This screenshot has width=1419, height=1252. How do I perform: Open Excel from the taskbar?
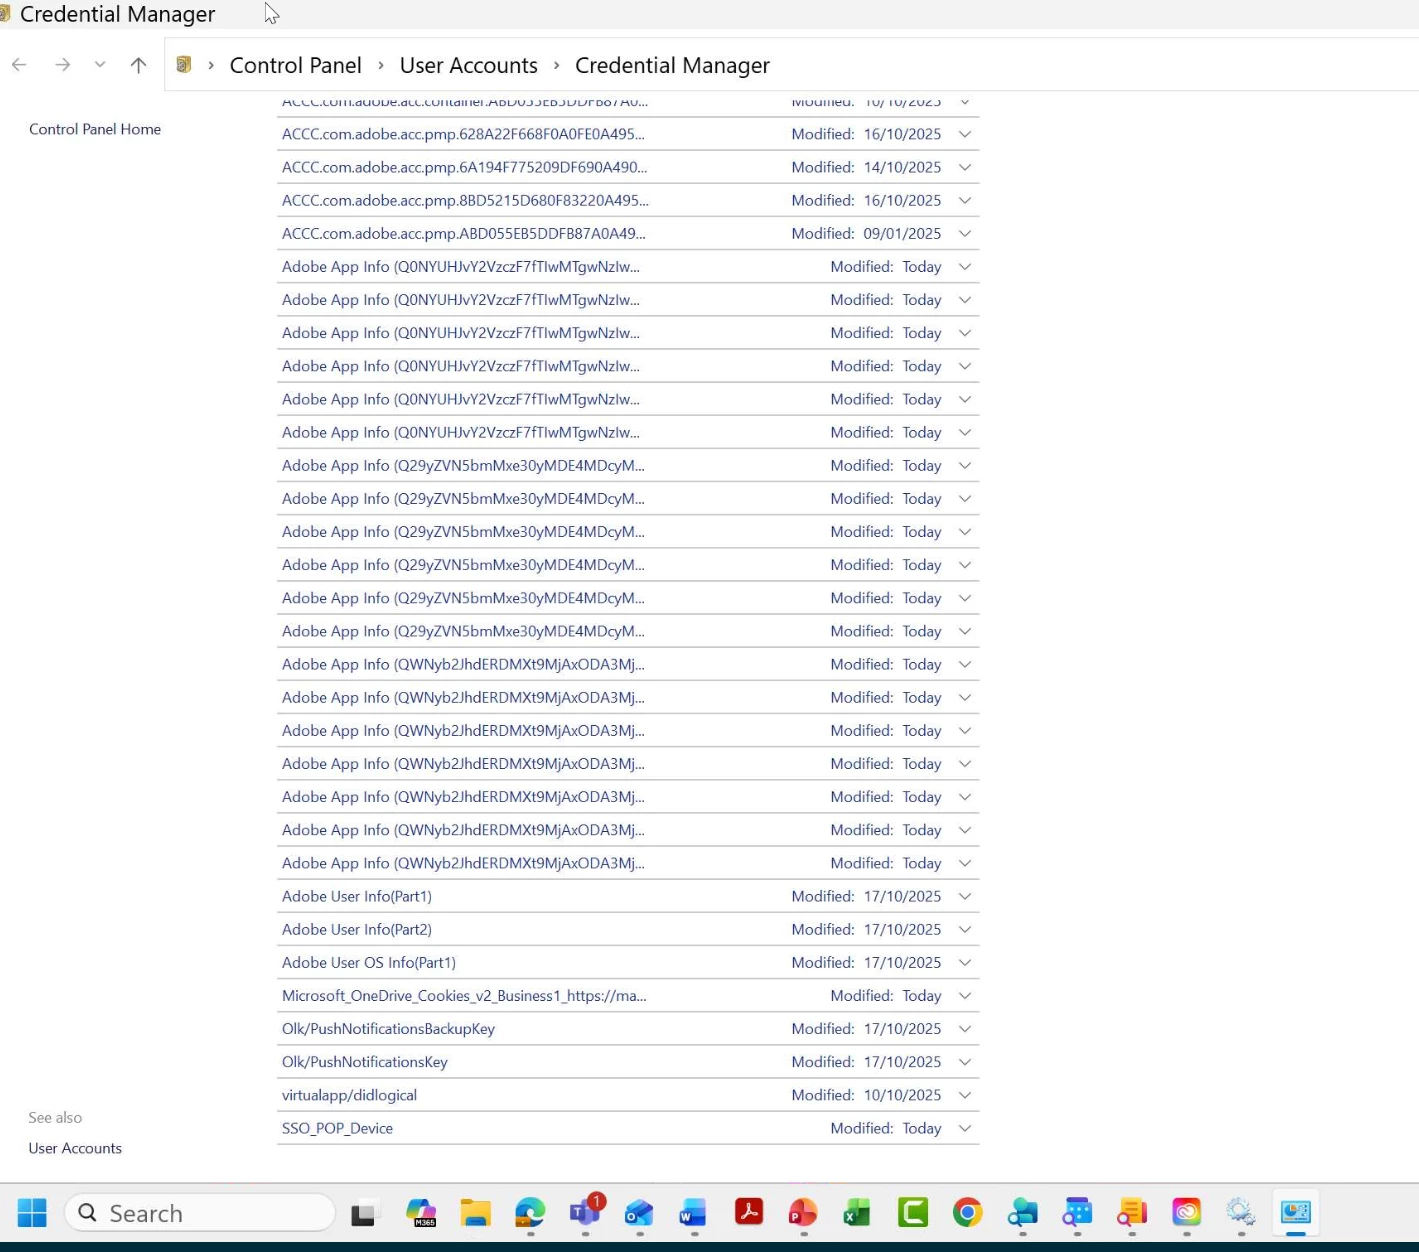[857, 1213]
